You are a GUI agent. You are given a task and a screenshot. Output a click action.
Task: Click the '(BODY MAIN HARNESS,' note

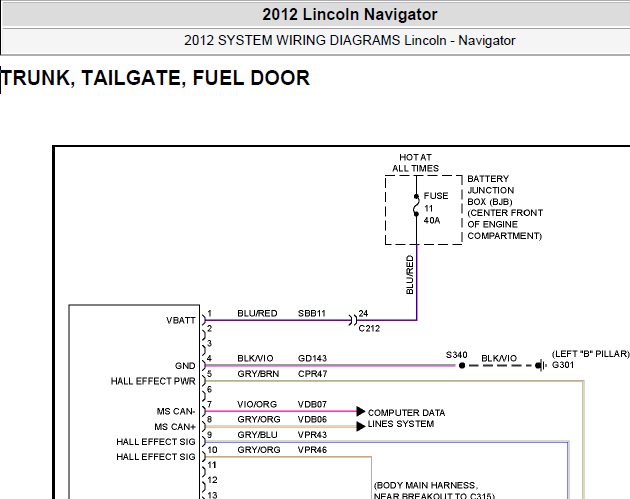(x=426, y=485)
